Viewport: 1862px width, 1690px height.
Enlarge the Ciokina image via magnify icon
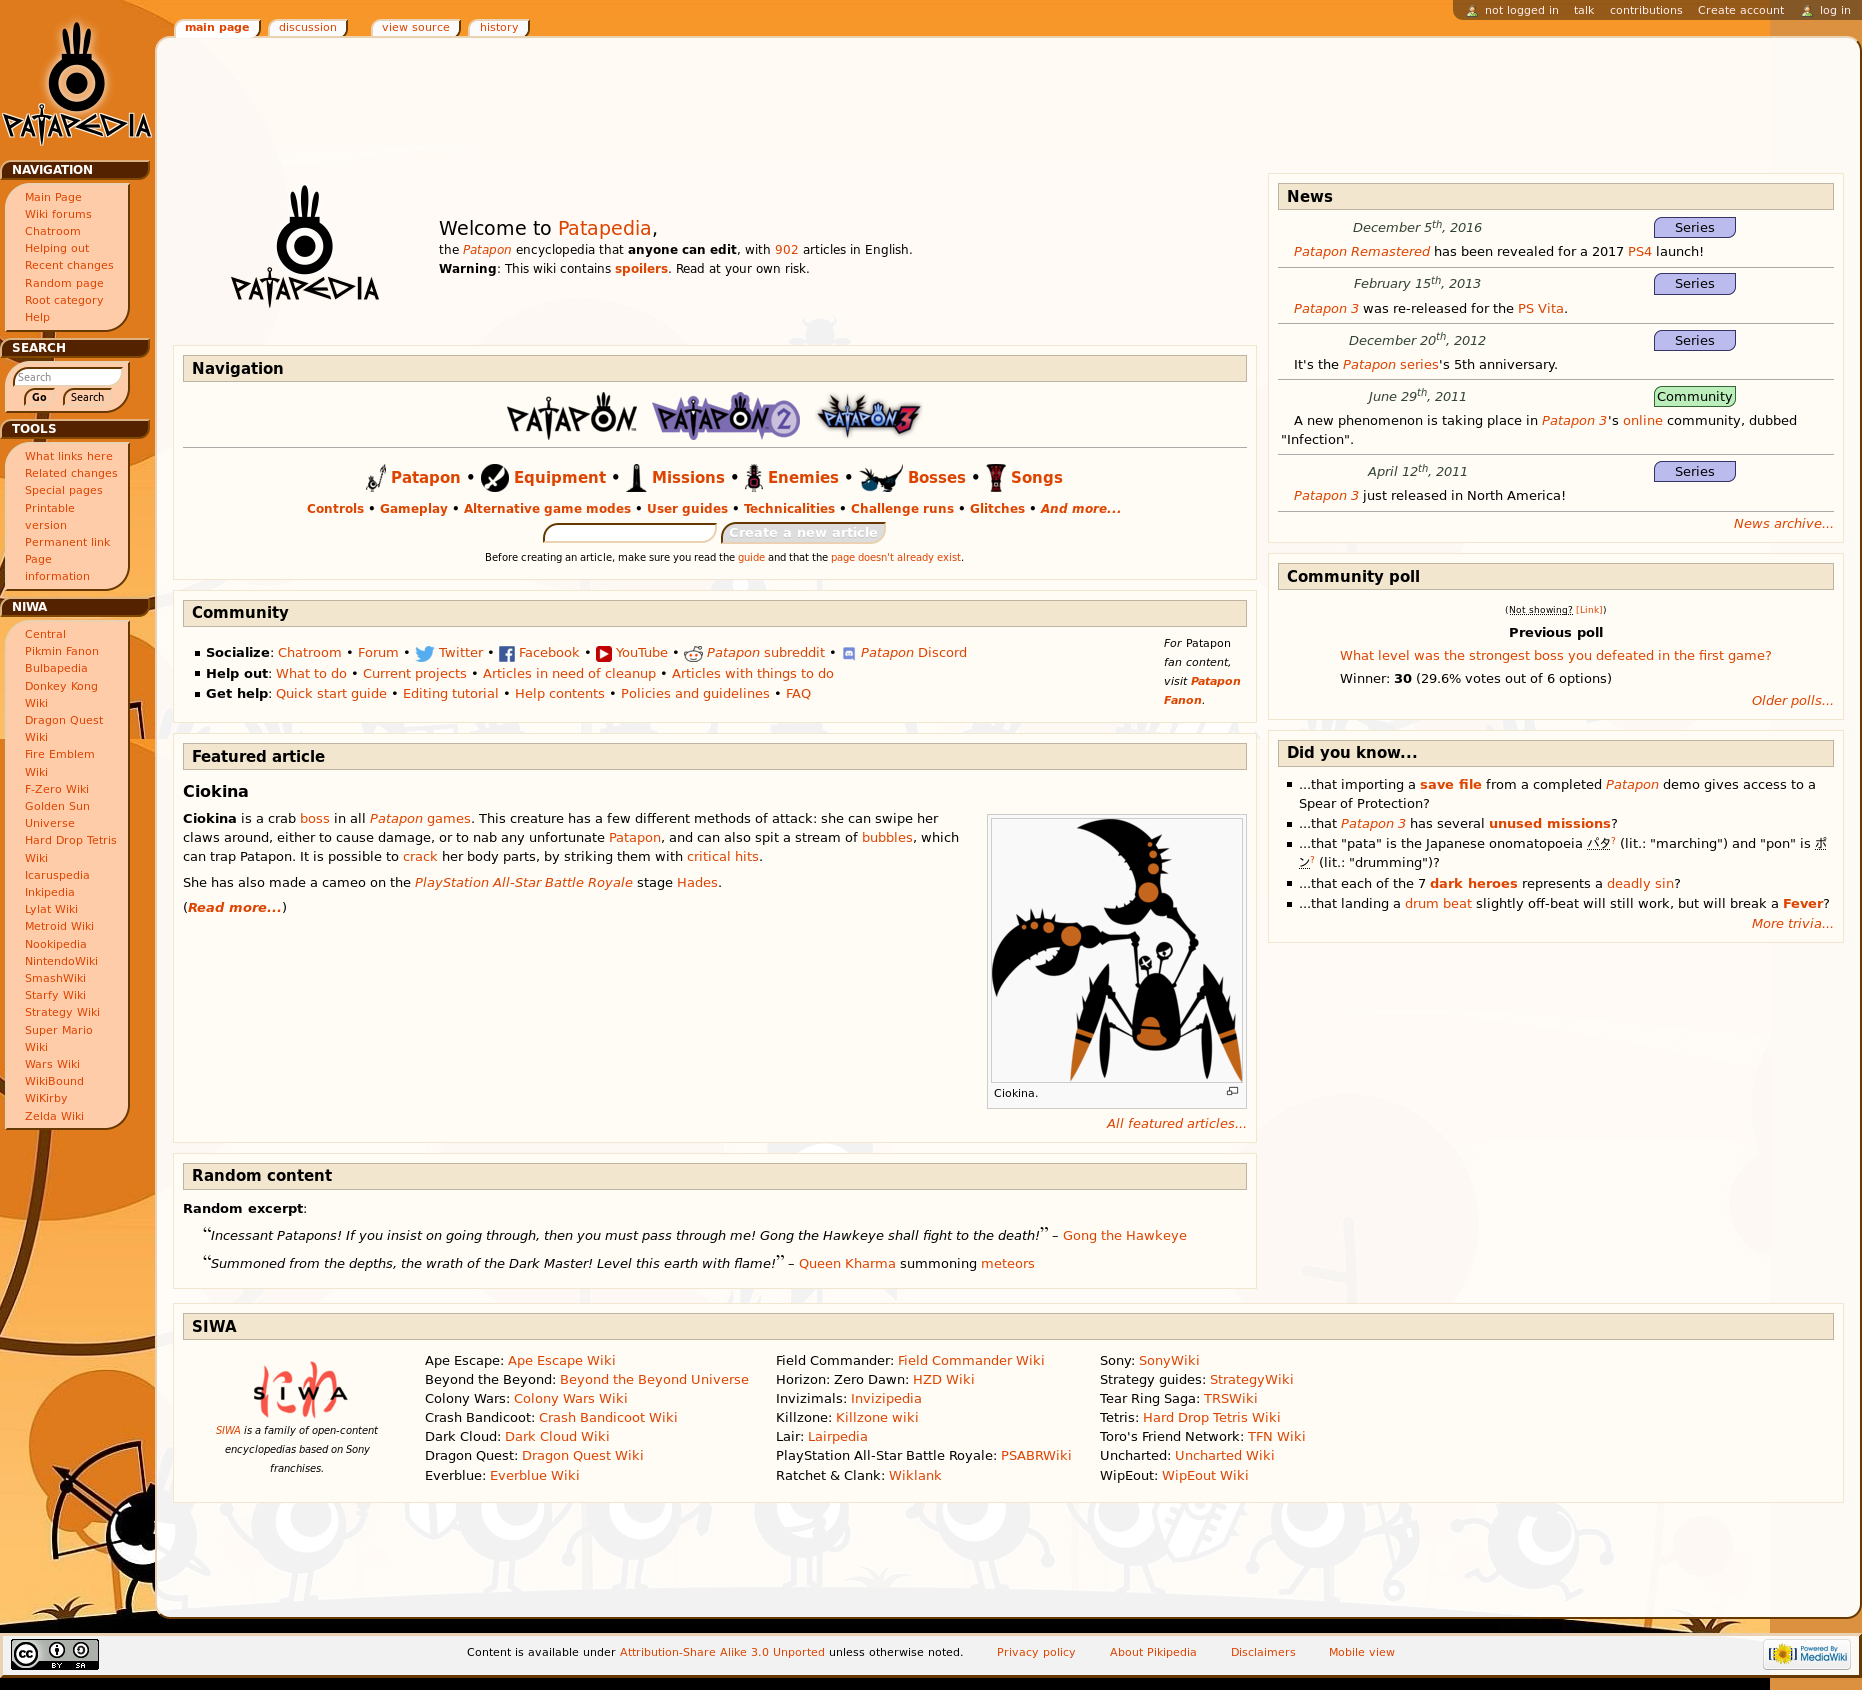(x=1232, y=1092)
